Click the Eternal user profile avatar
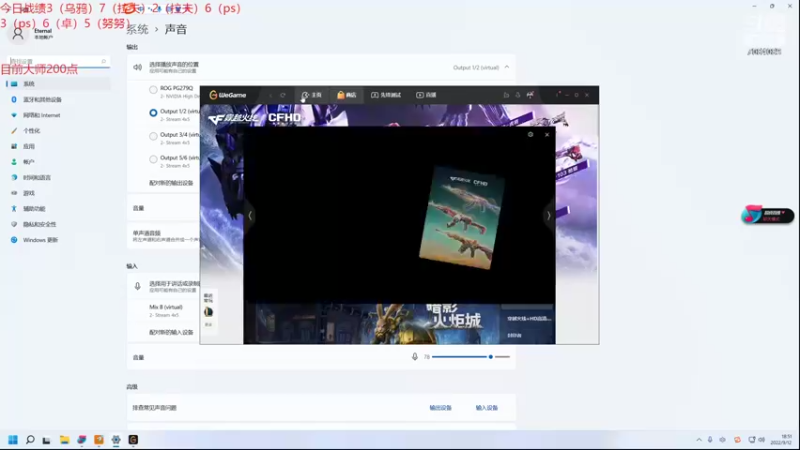This screenshot has height=450, width=800. pyautogui.click(x=18, y=34)
